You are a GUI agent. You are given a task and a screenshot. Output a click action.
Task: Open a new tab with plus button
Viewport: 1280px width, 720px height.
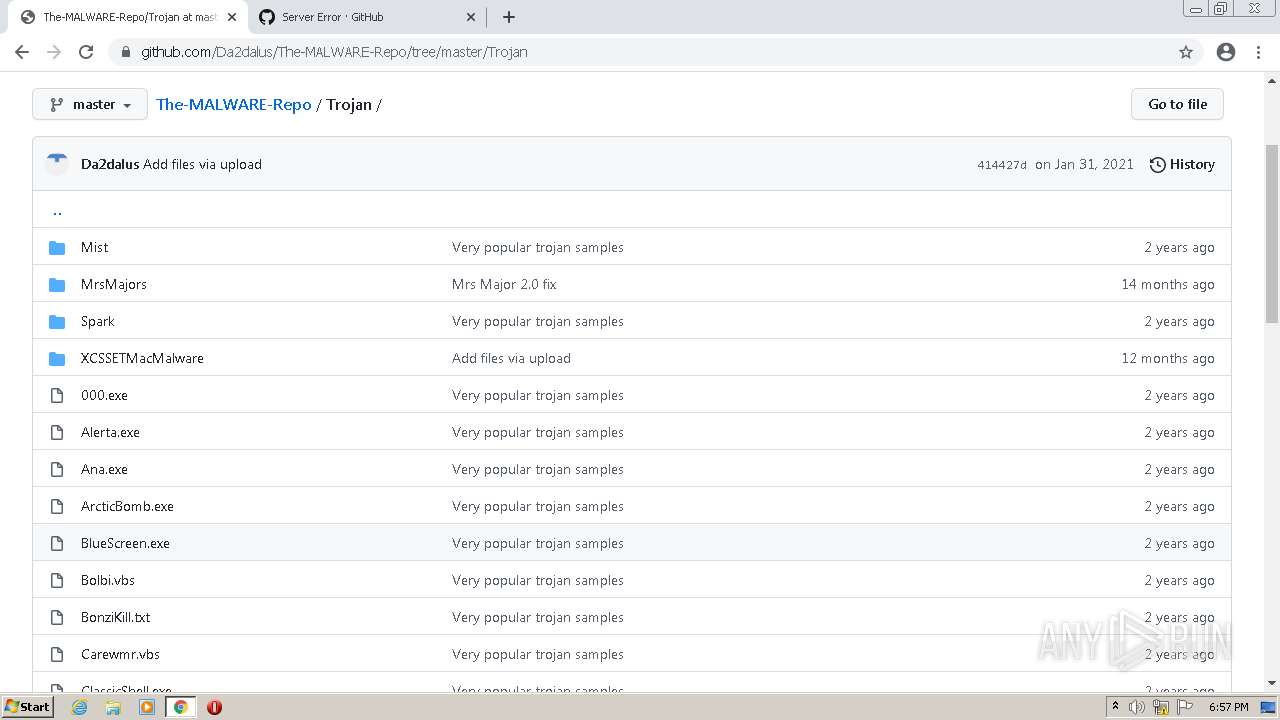coord(509,17)
